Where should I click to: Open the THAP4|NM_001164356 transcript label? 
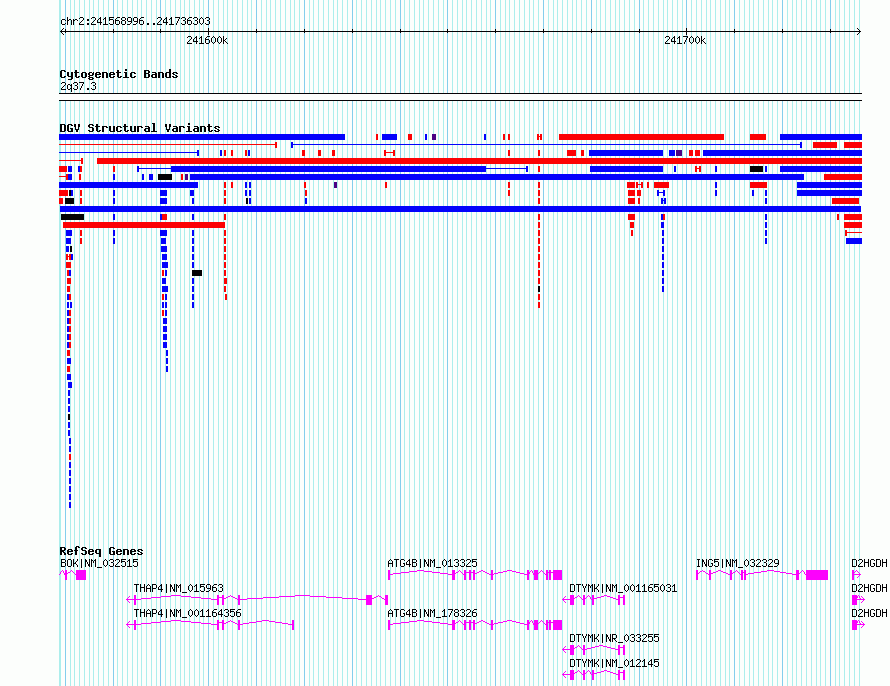(x=187, y=613)
